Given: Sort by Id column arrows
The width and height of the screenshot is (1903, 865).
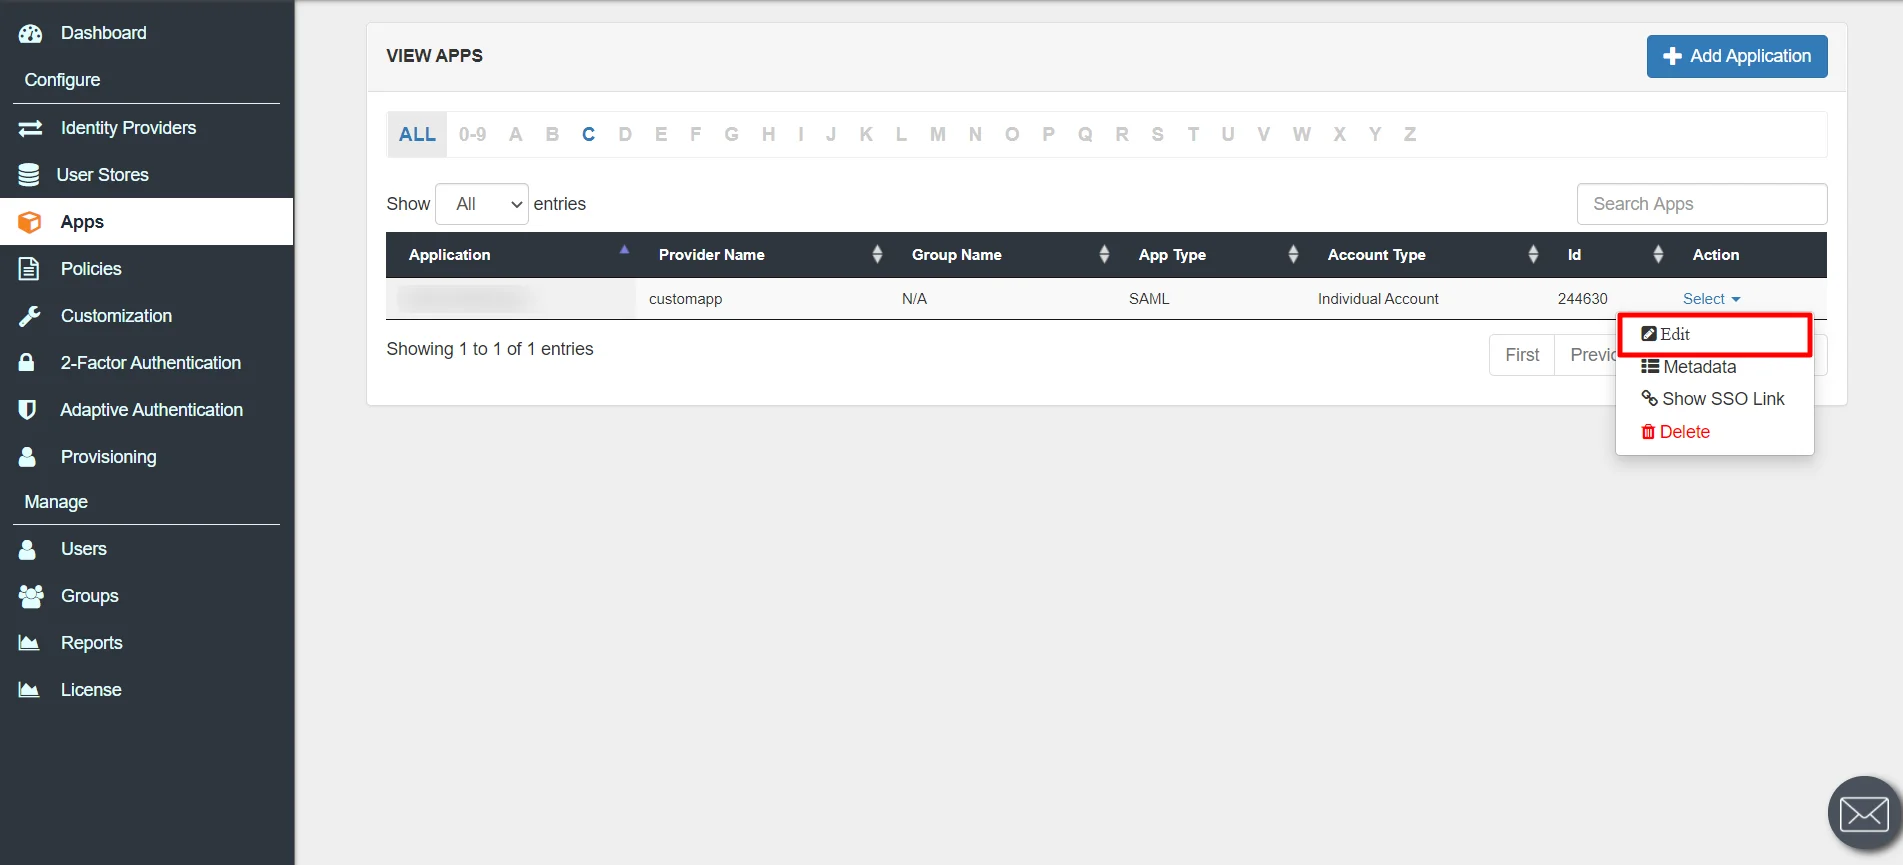Looking at the screenshot, I should click(x=1658, y=254).
